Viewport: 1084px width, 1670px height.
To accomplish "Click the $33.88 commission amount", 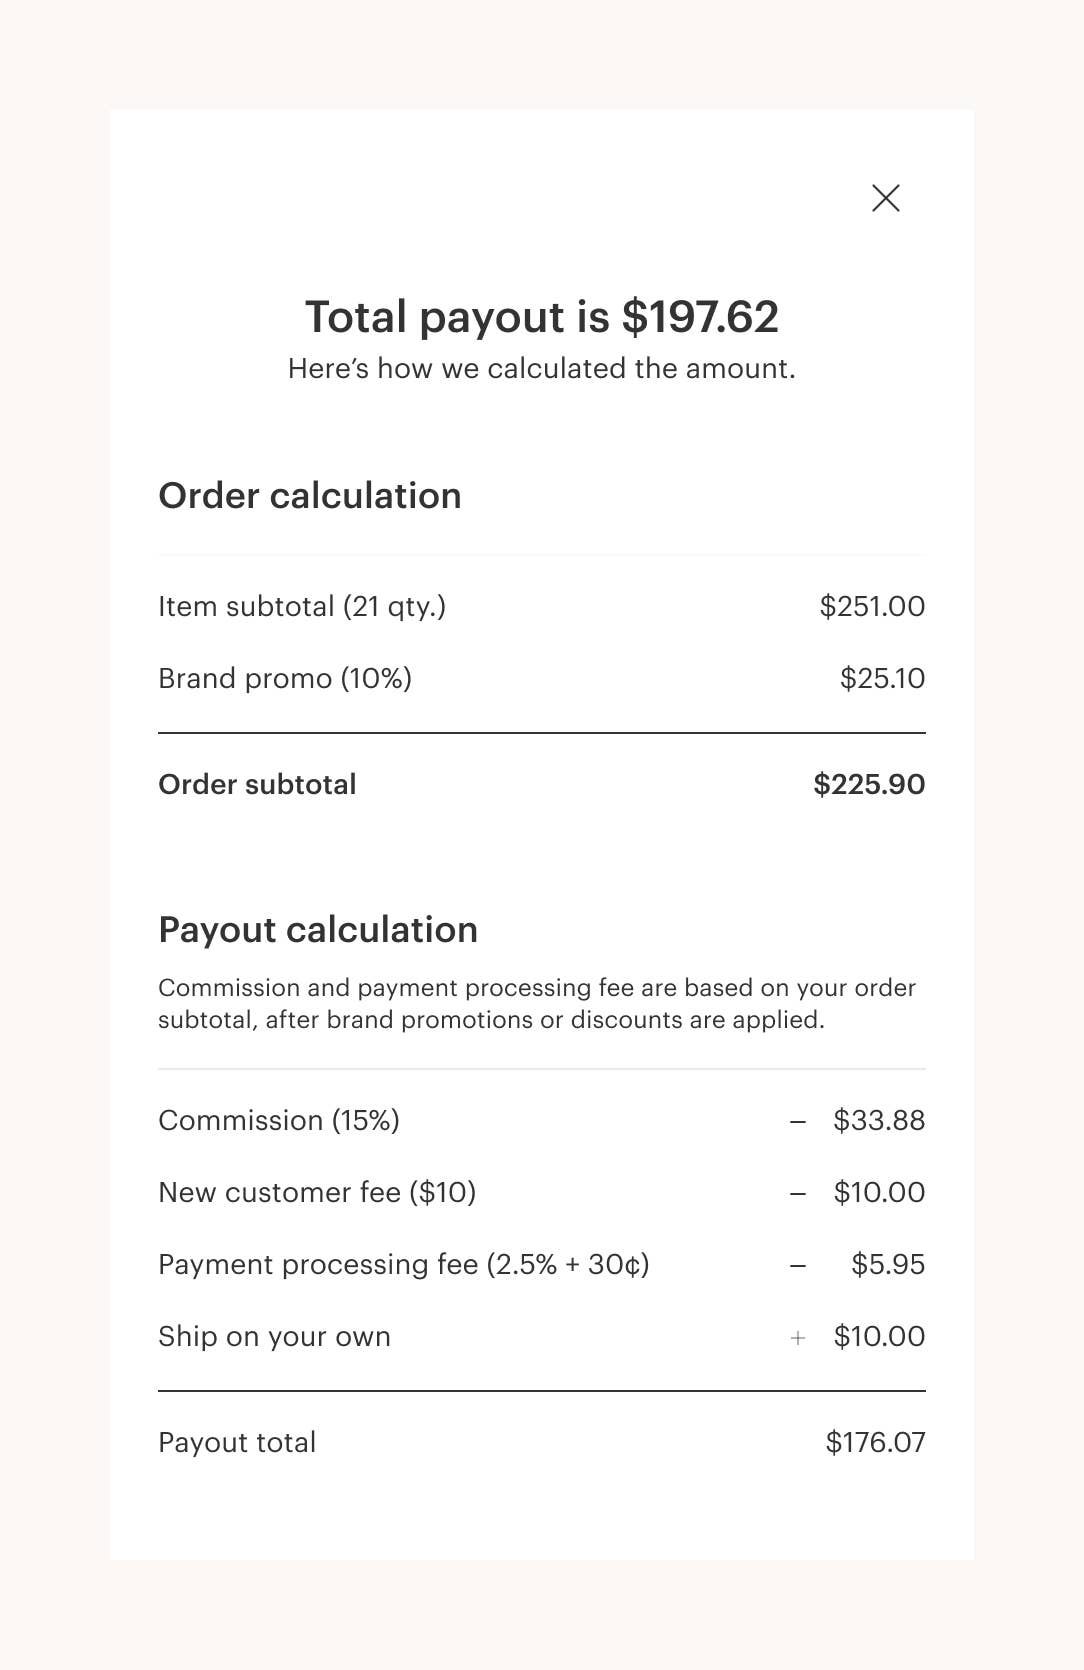I will point(879,1121).
